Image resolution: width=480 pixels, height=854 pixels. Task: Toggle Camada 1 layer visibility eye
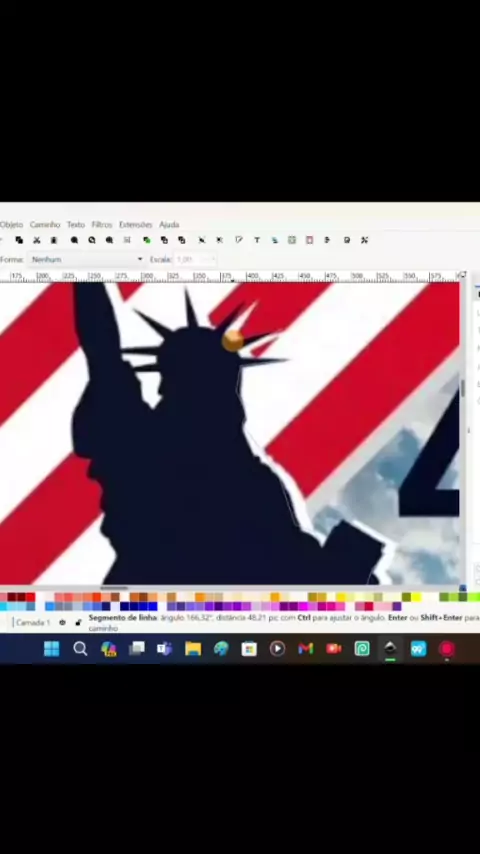[62, 622]
